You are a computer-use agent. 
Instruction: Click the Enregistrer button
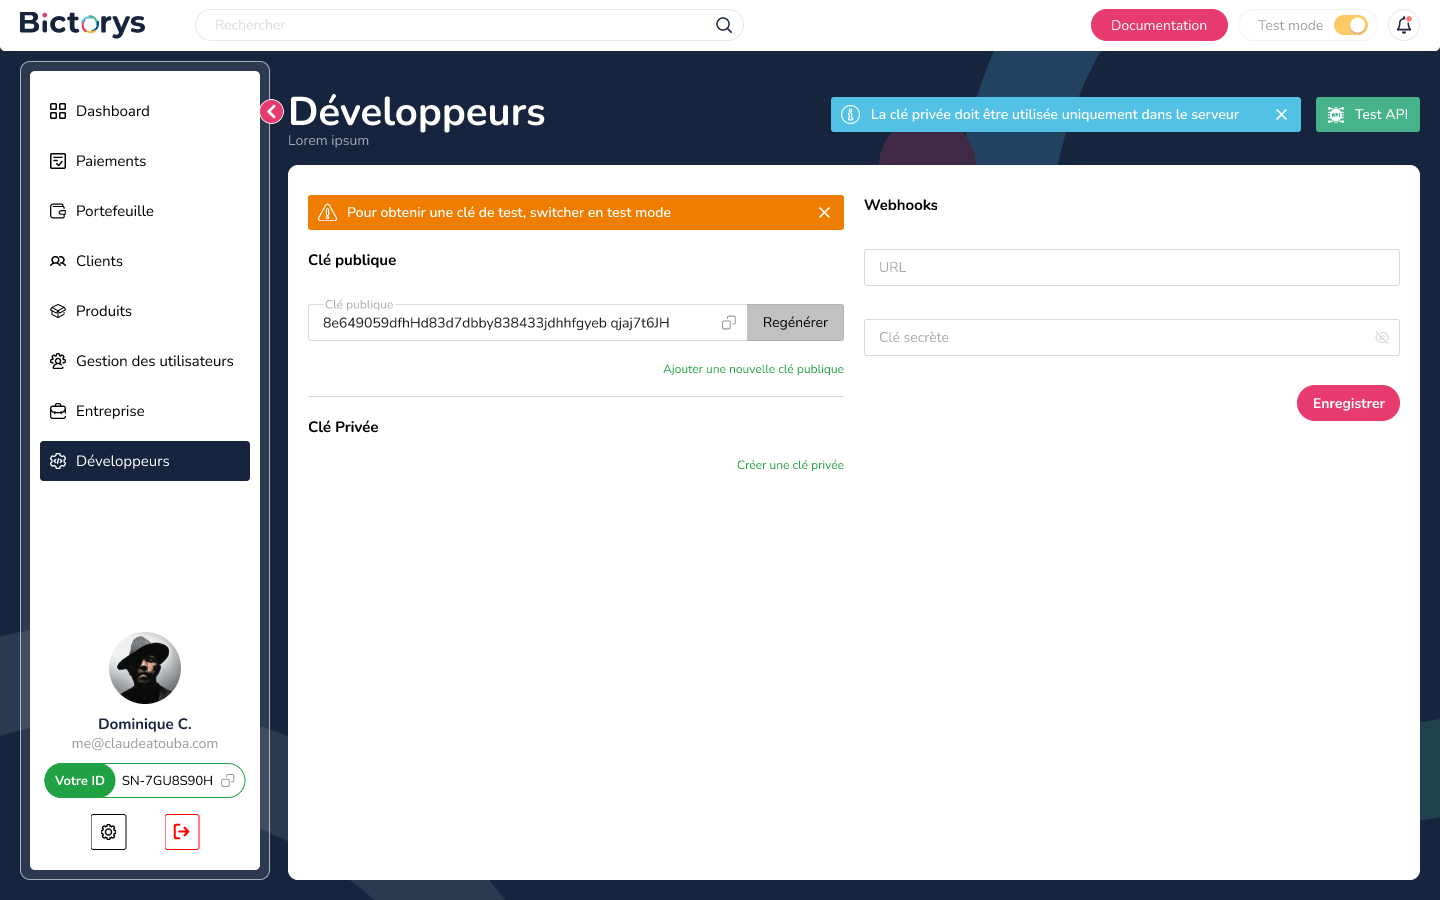1348,403
